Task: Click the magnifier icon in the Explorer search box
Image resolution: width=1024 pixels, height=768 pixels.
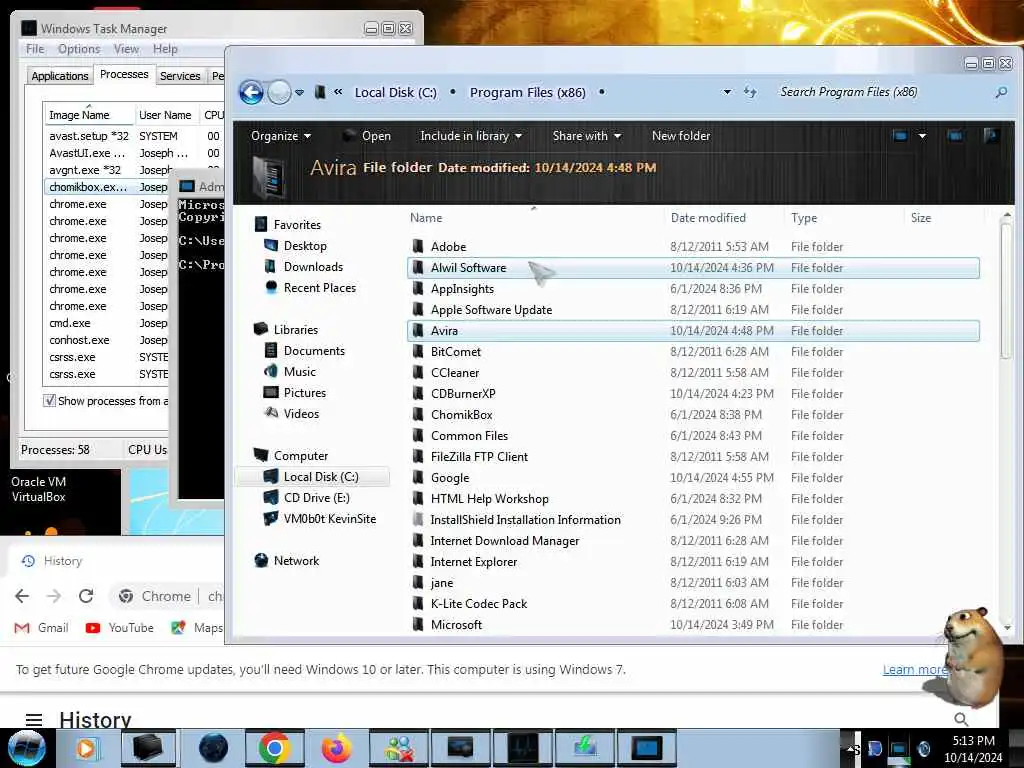Action: tap(1001, 93)
